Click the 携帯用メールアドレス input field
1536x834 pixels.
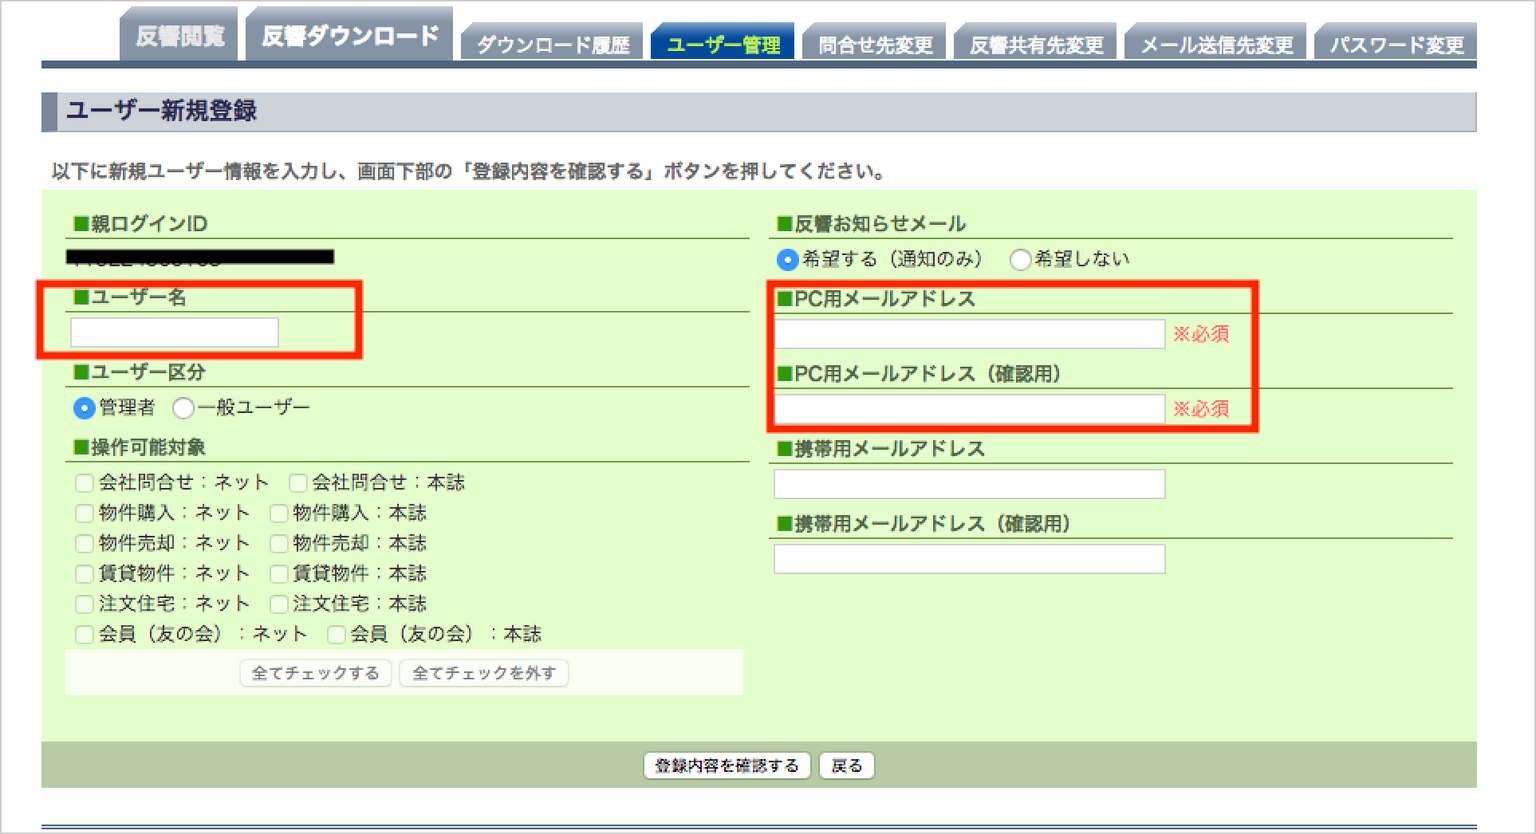pyautogui.click(x=969, y=484)
